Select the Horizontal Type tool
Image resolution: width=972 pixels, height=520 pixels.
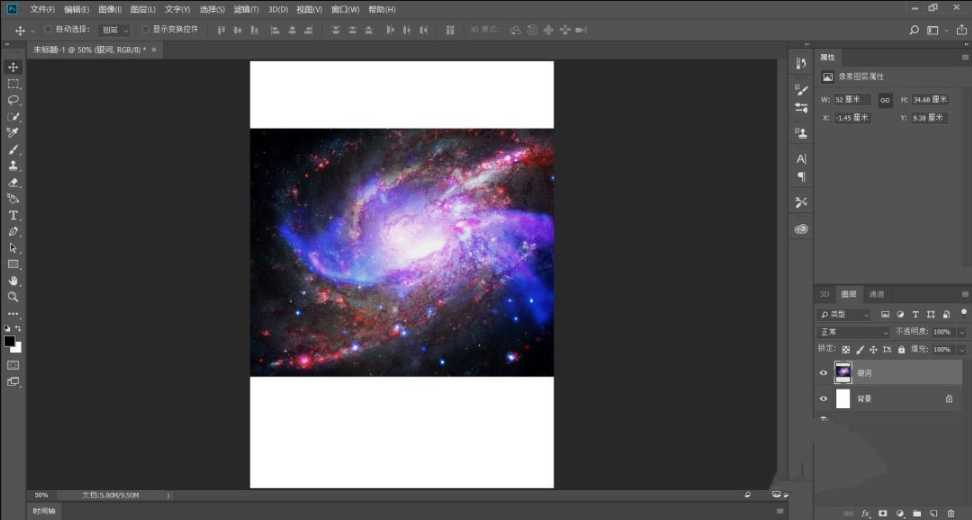(14, 215)
